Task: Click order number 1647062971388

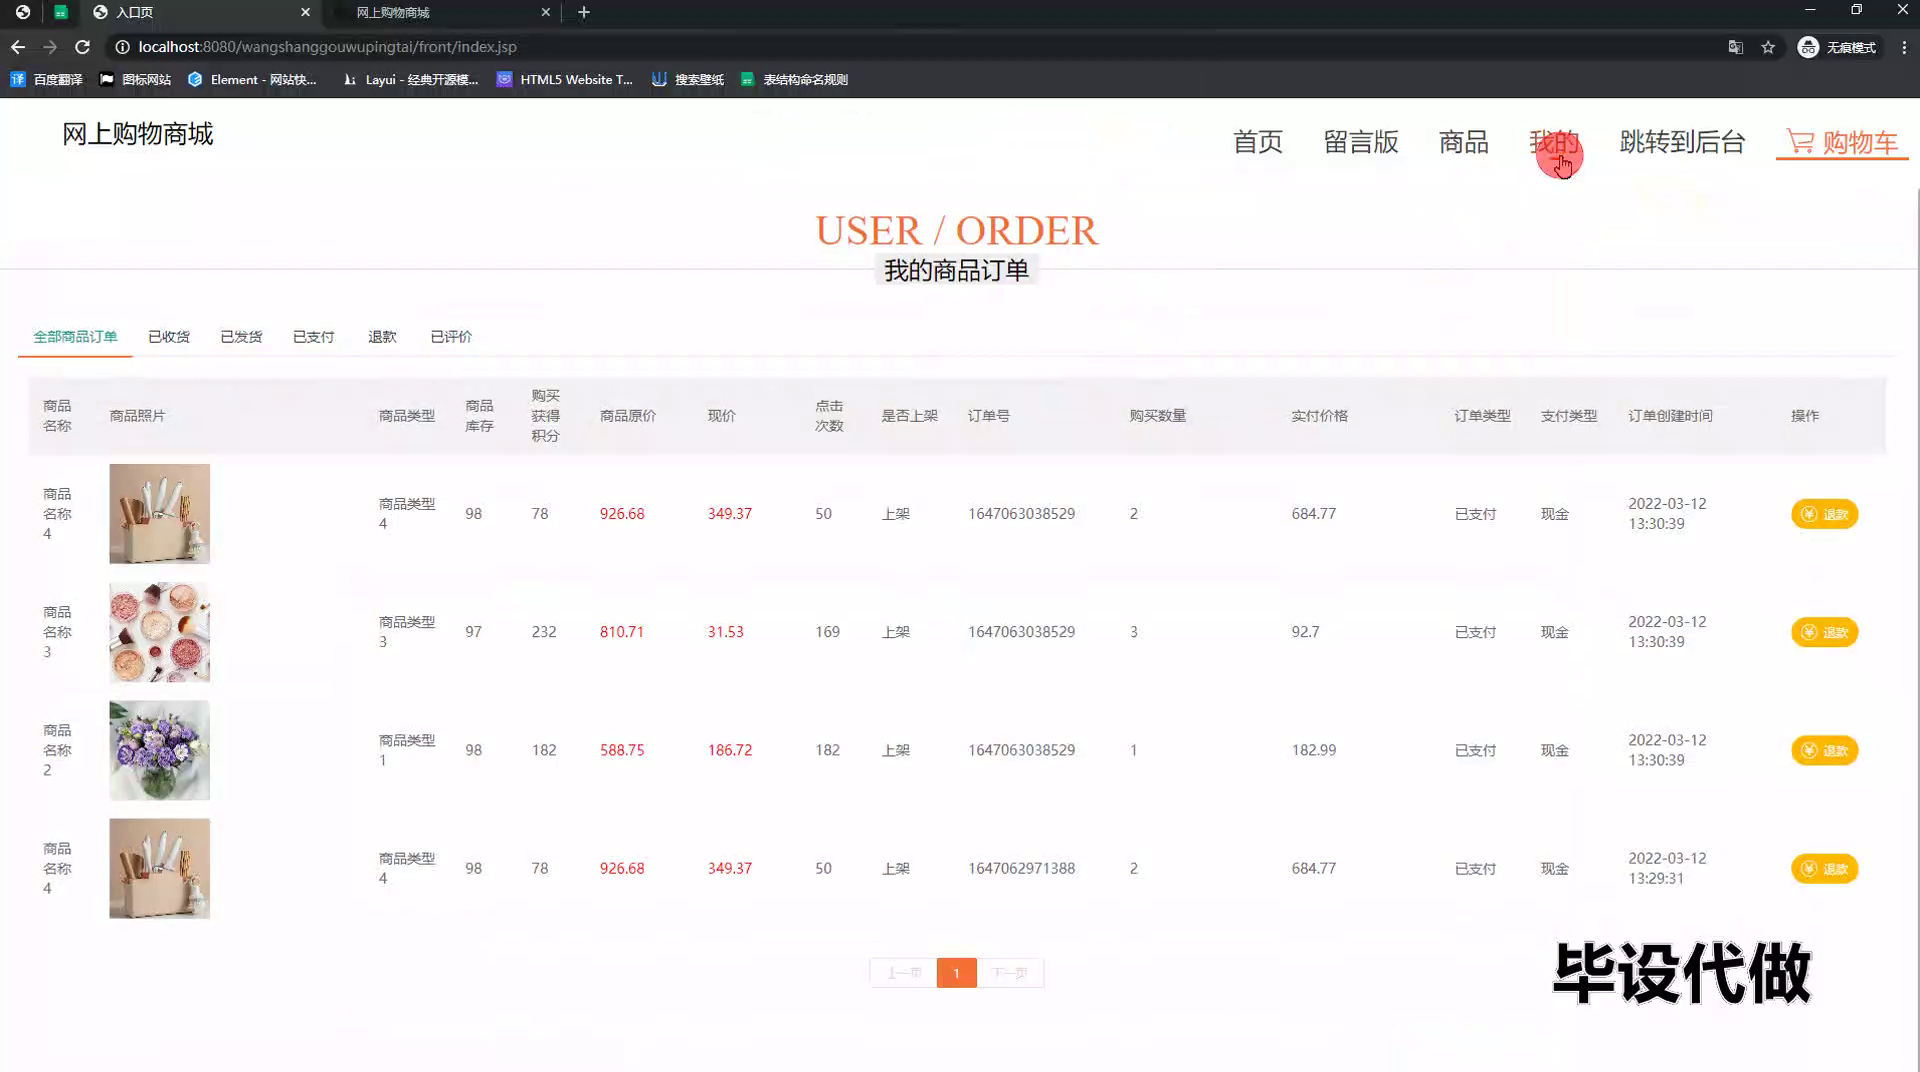Action: click(x=1021, y=868)
